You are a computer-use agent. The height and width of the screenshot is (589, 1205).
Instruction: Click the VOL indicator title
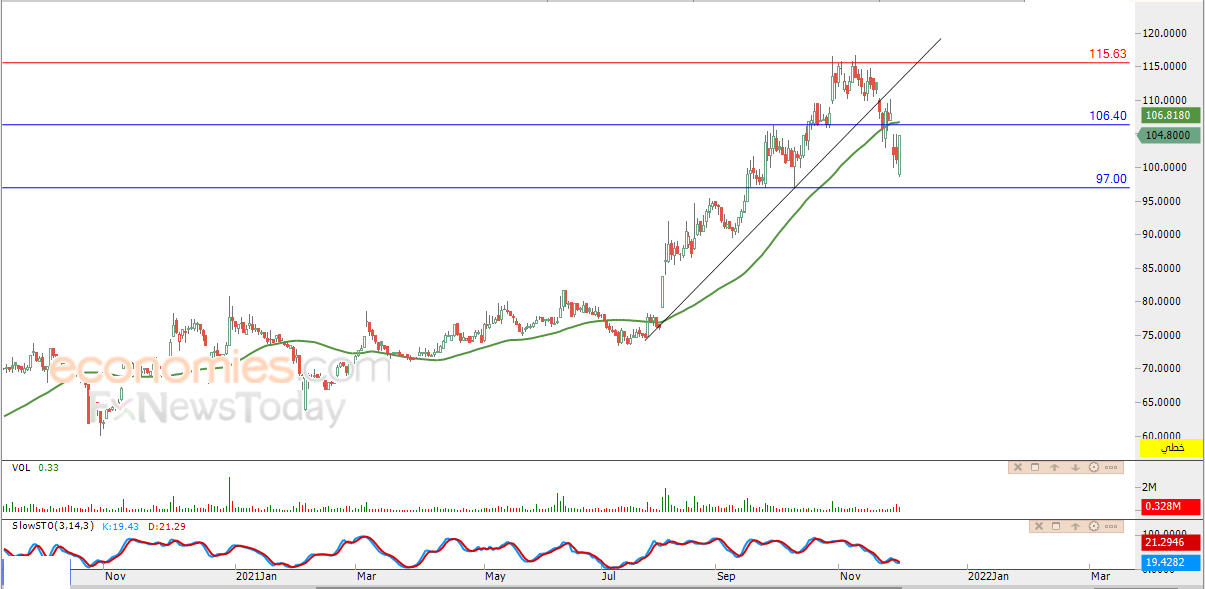20,467
